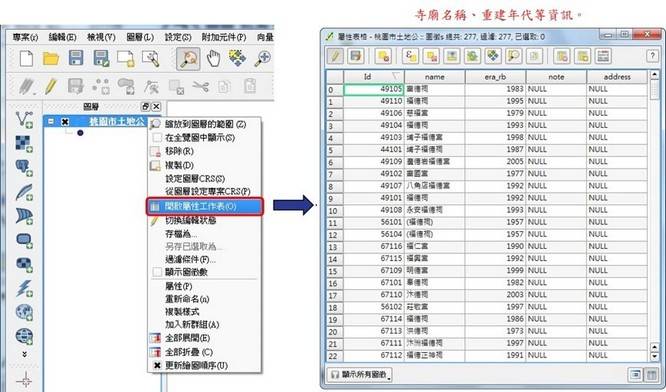Collapse the 桃園市土地公 layer tree node
Viewport: 666px width, 392px height.
pyautogui.click(x=51, y=121)
